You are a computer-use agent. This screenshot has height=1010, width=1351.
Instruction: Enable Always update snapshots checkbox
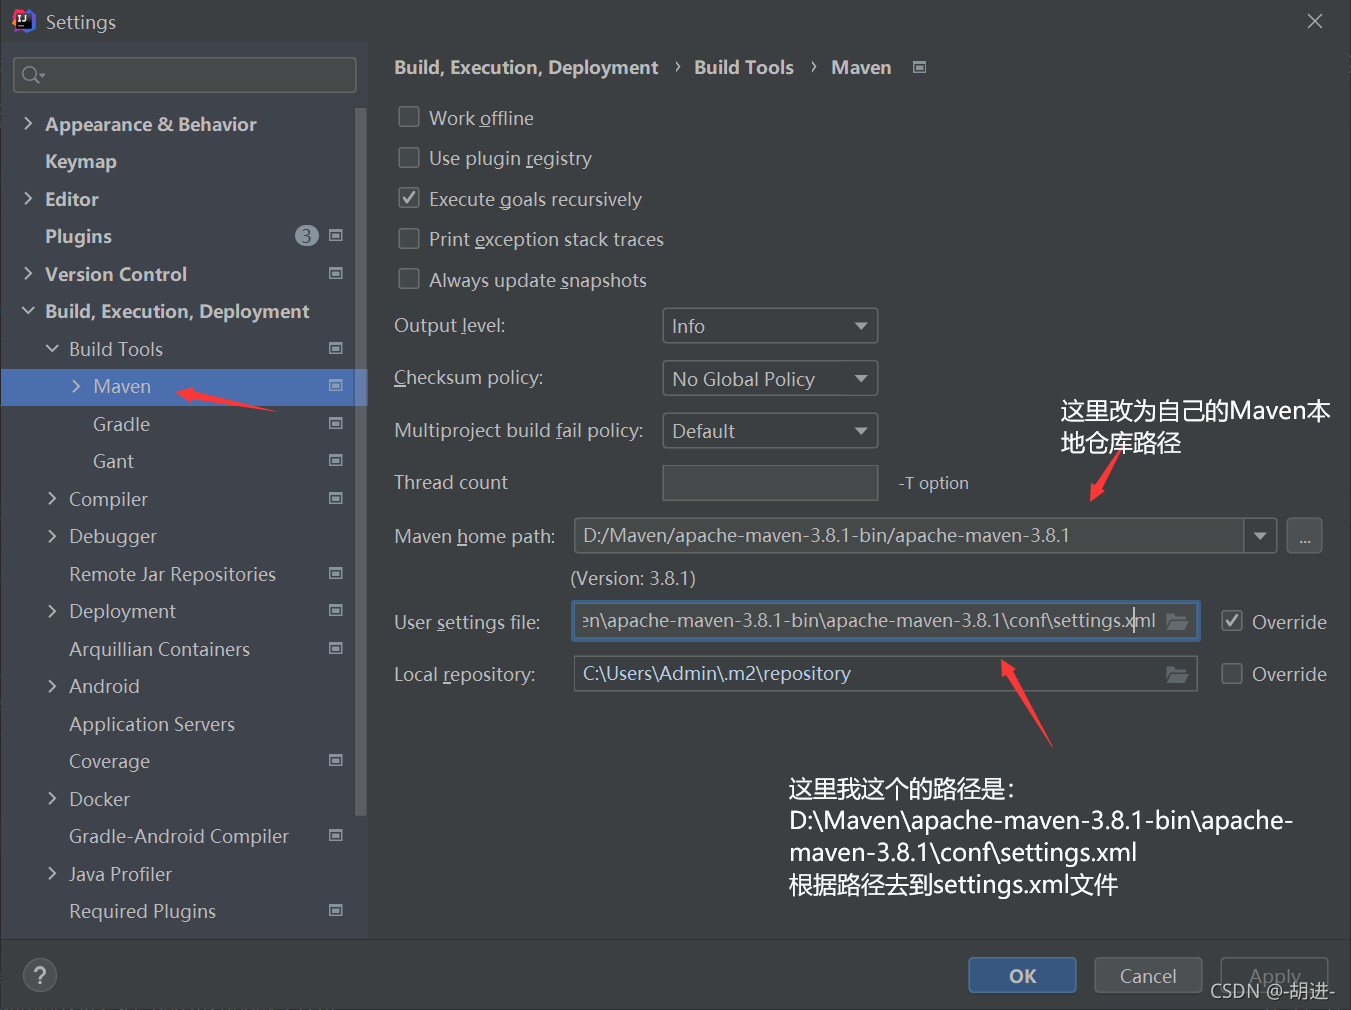(x=409, y=279)
